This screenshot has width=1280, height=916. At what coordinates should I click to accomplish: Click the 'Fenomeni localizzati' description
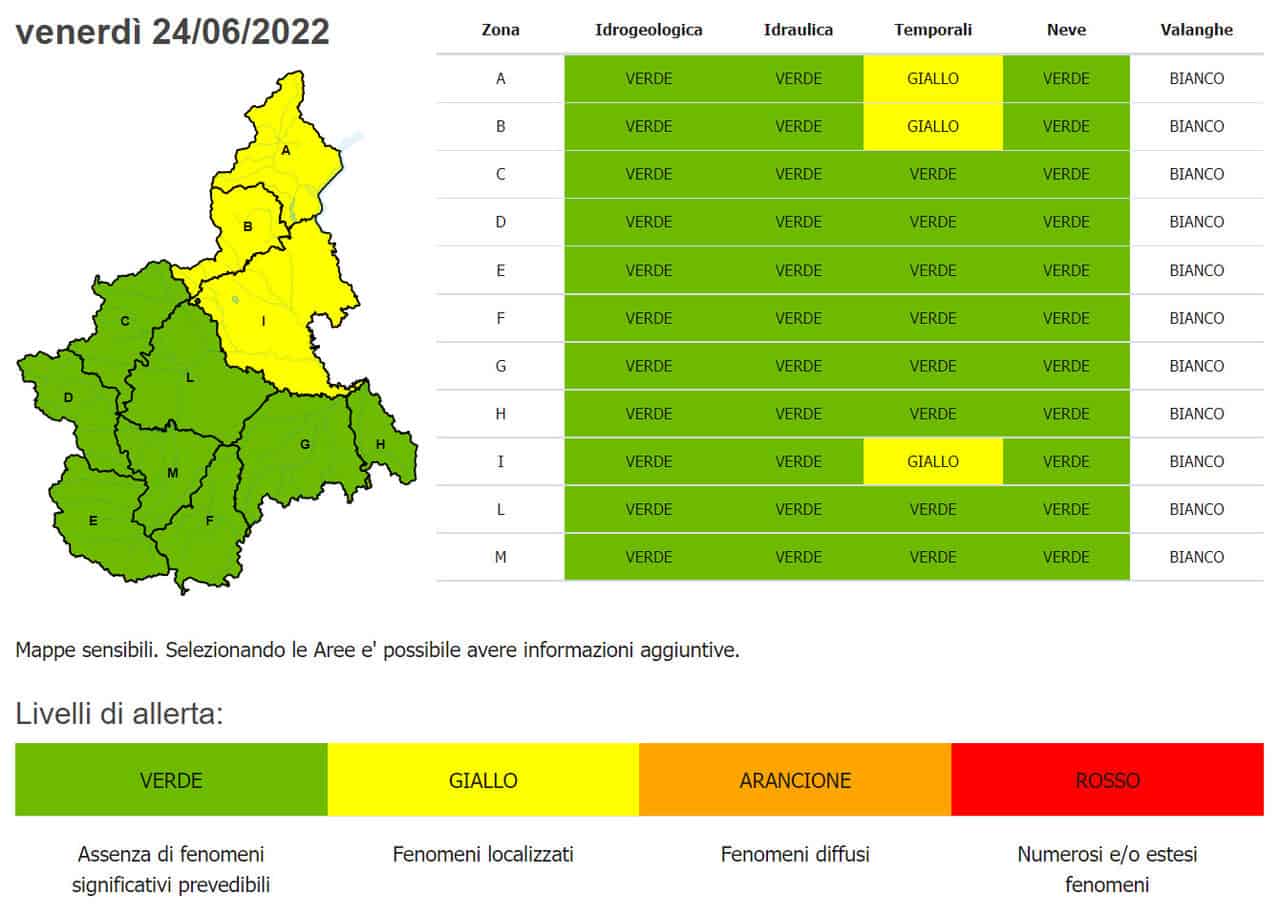[483, 855]
